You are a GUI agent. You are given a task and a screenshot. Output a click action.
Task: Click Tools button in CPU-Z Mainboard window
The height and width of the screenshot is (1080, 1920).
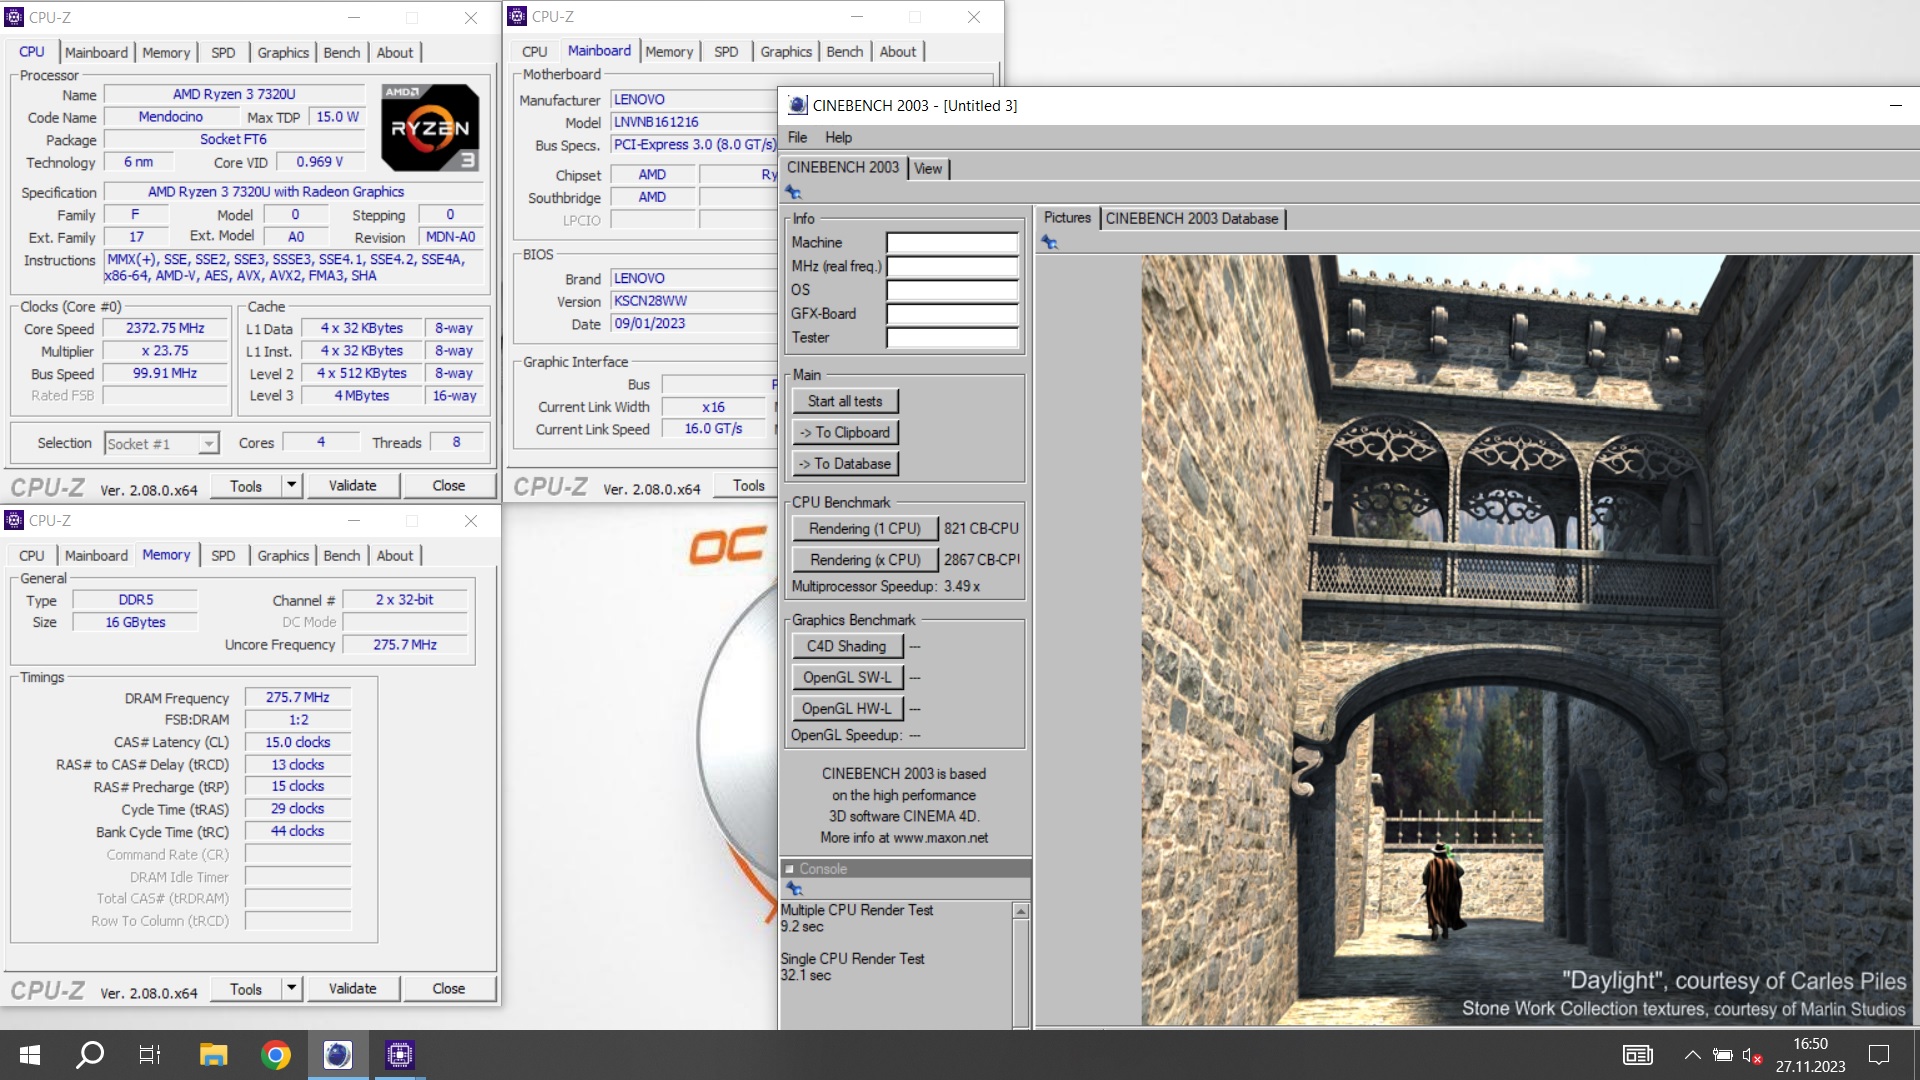(x=748, y=485)
